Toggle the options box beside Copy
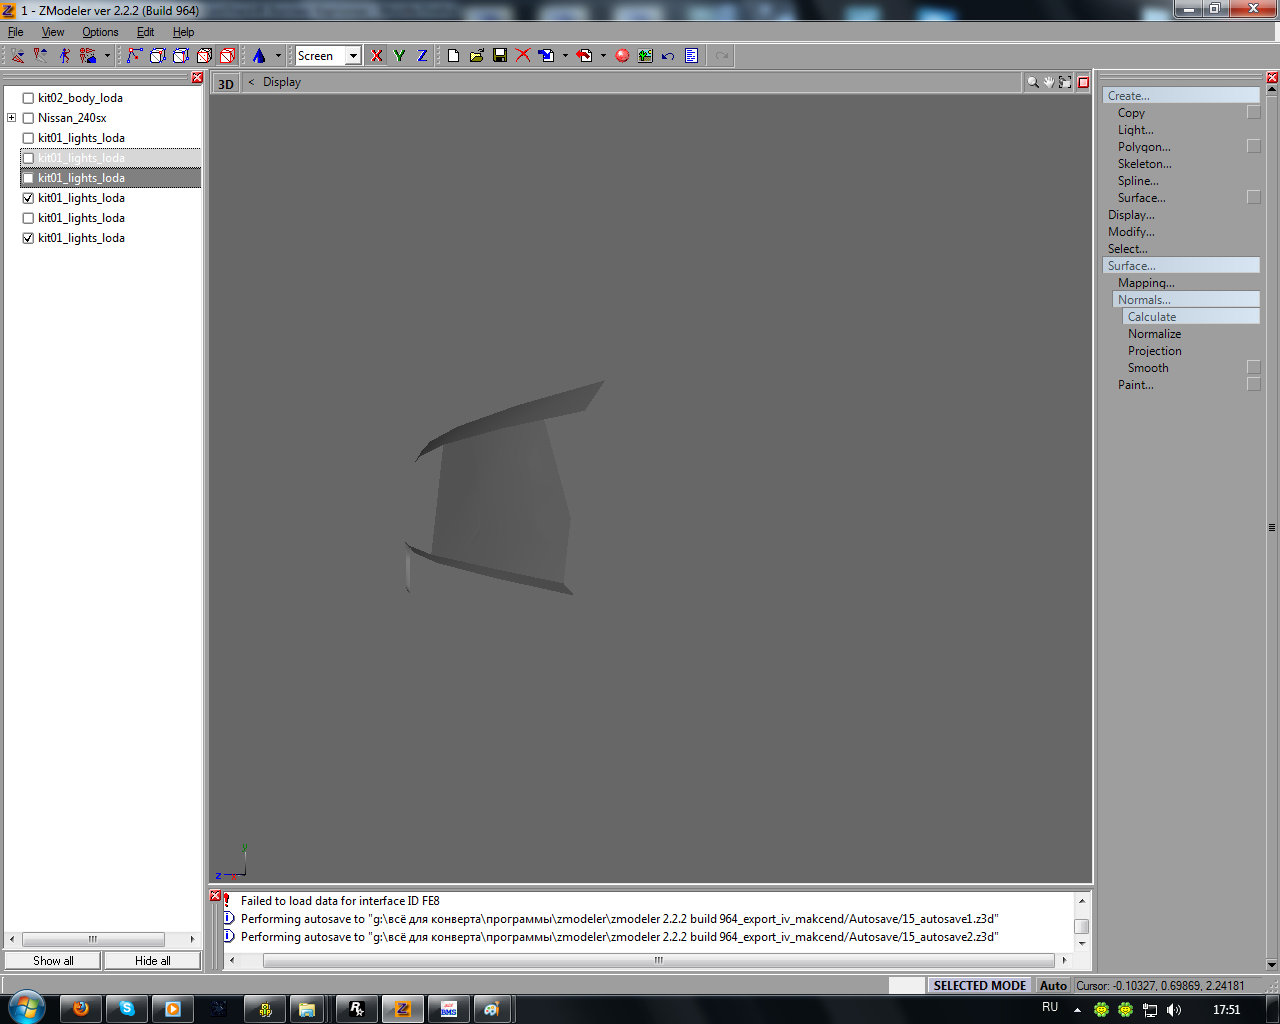Viewport: 1280px width, 1024px height. point(1253,113)
